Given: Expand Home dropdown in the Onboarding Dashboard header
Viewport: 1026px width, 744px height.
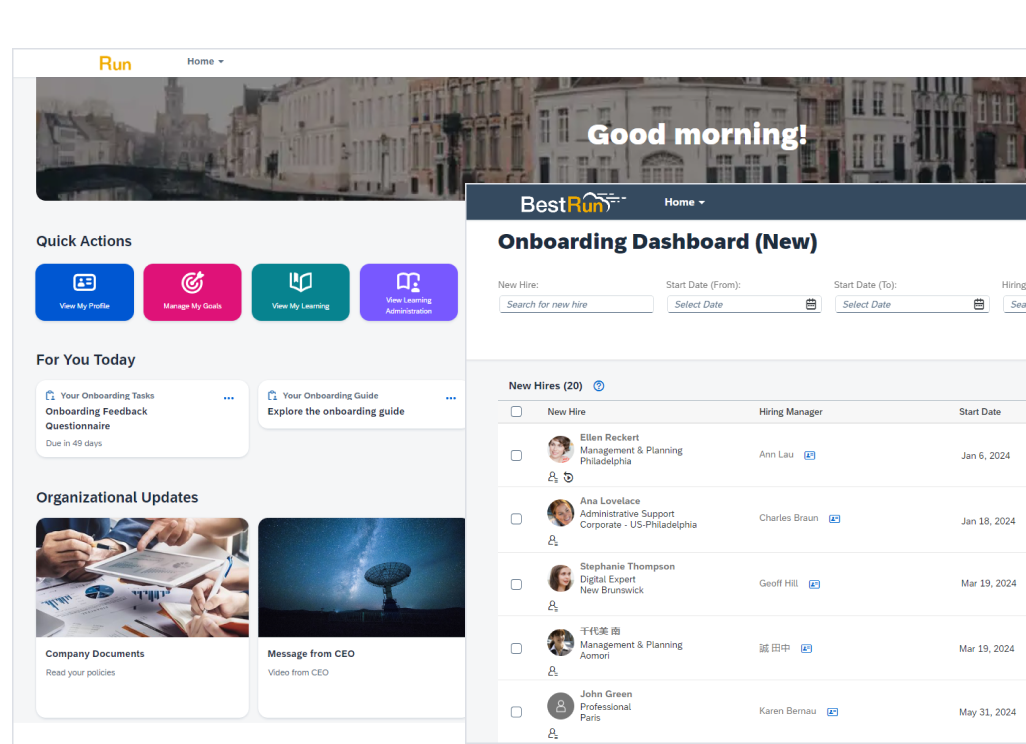Looking at the screenshot, I should point(684,202).
